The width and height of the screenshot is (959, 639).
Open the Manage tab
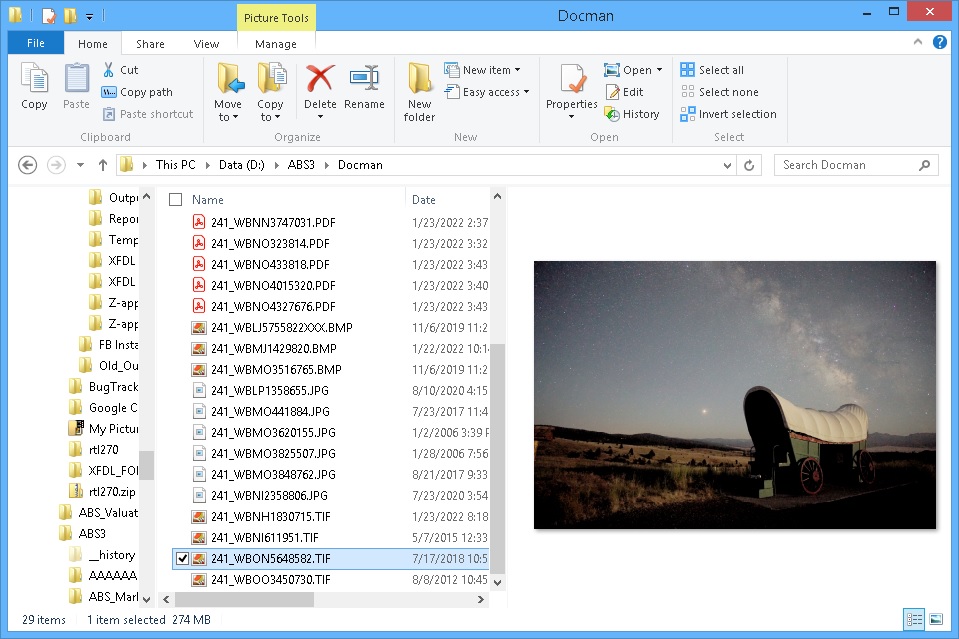275,44
